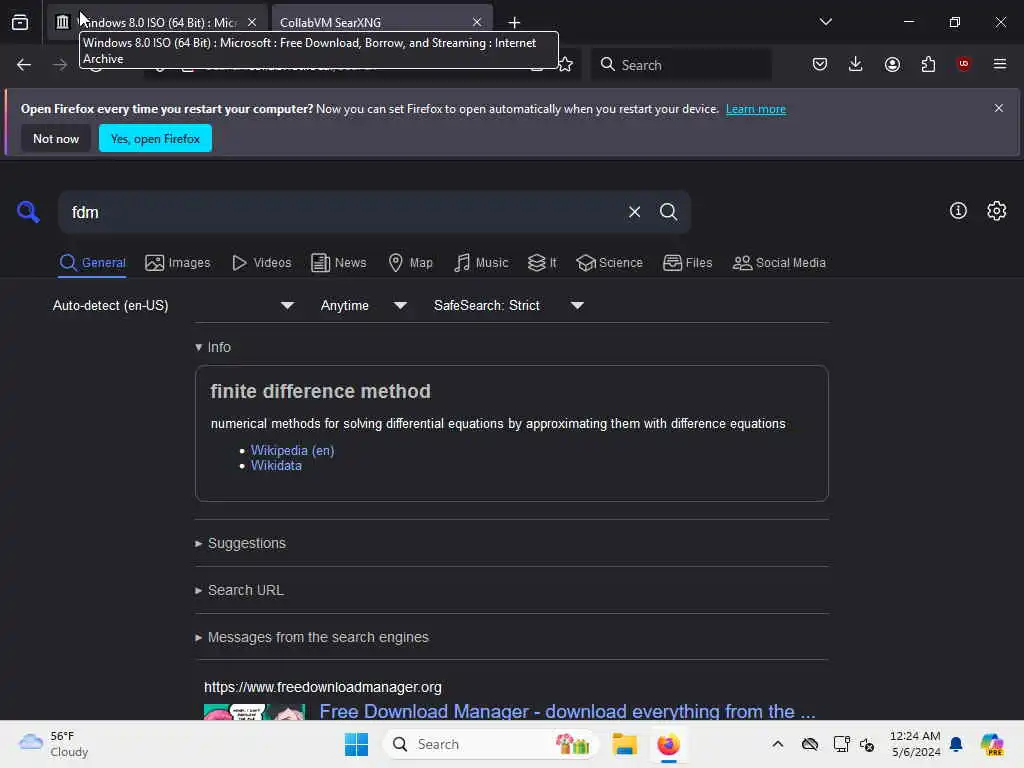Expand Messages from the search engines
Image resolution: width=1024 pixels, height=768 pixels.
[312, 637]
